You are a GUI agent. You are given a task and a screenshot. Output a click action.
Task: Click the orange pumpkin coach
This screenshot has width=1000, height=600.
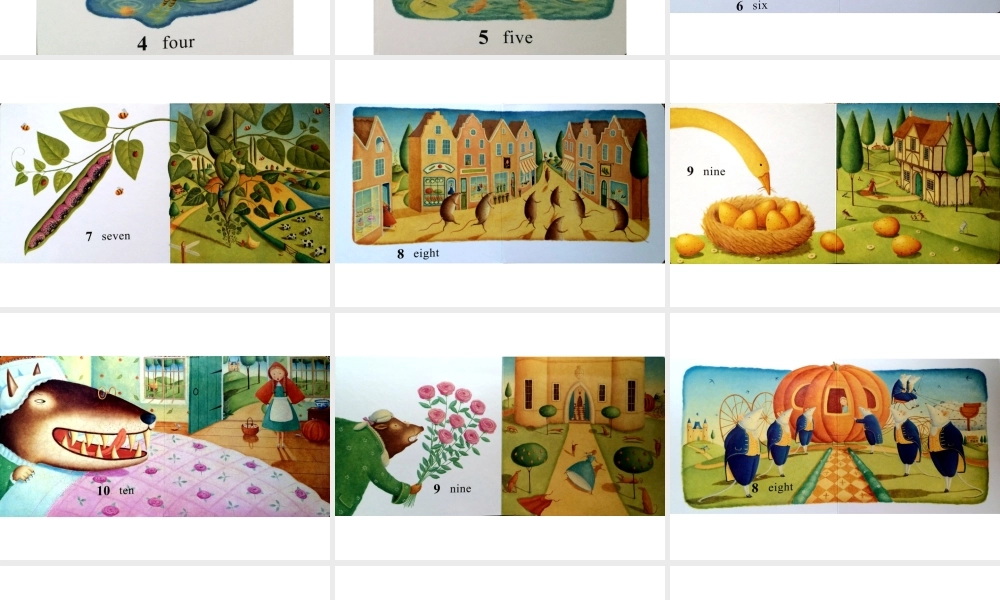(832, 403)
